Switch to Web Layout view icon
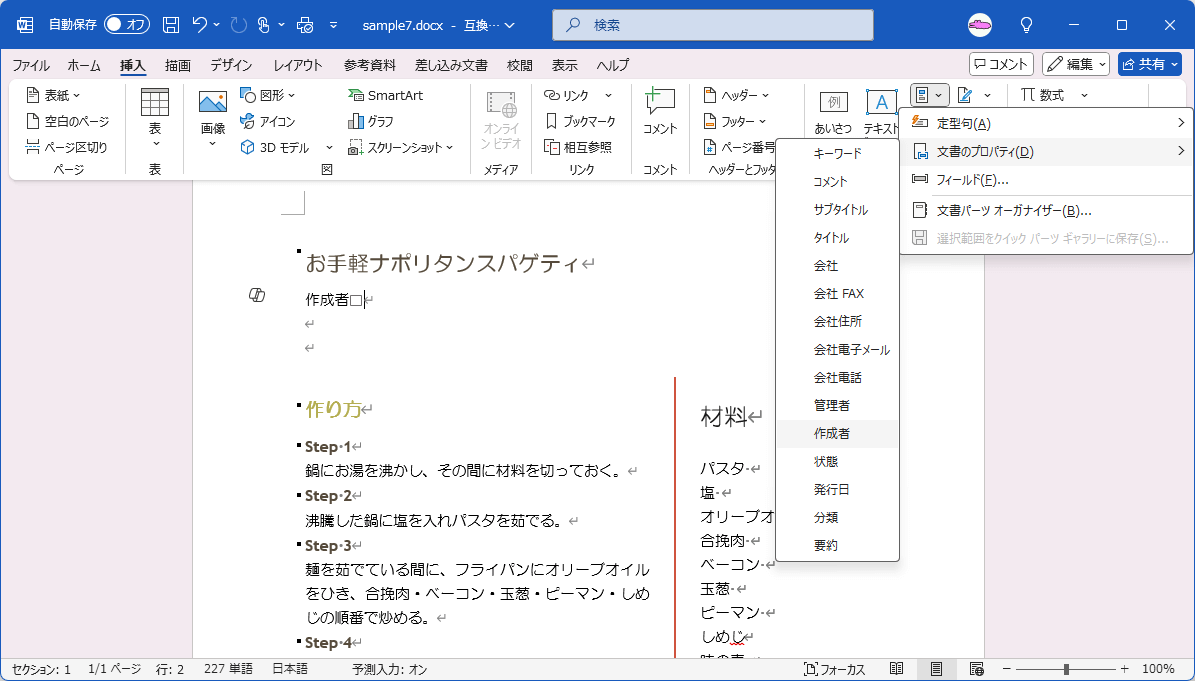Screen dimensions: 1195x681 pos(976,670)
